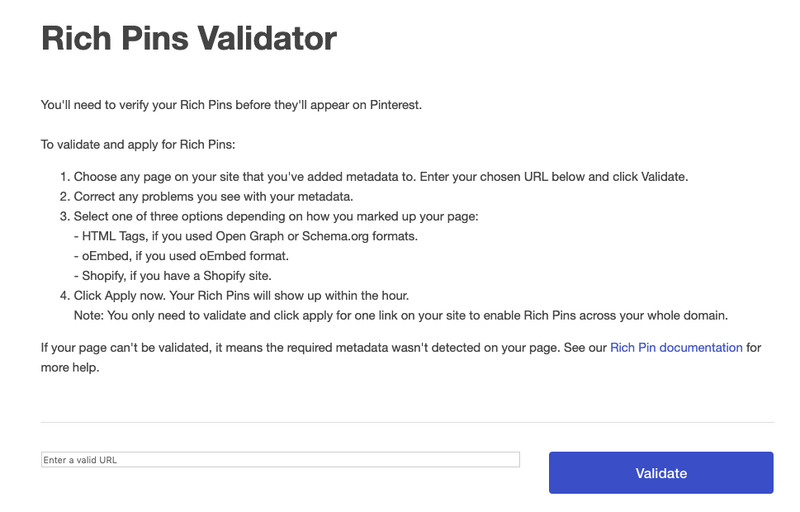Click the 'Shopify' site option line

click(172, 276)
